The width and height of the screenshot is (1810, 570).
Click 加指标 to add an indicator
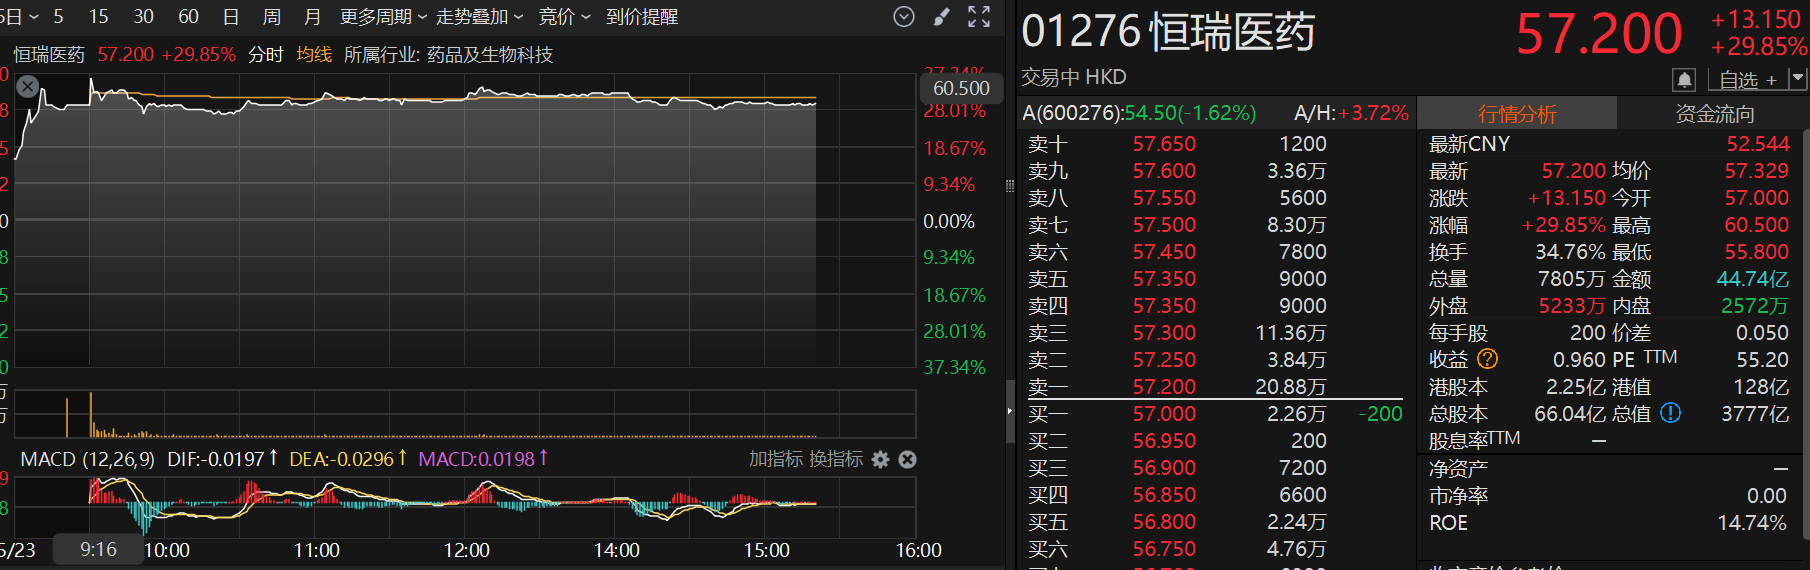[776, 459]
